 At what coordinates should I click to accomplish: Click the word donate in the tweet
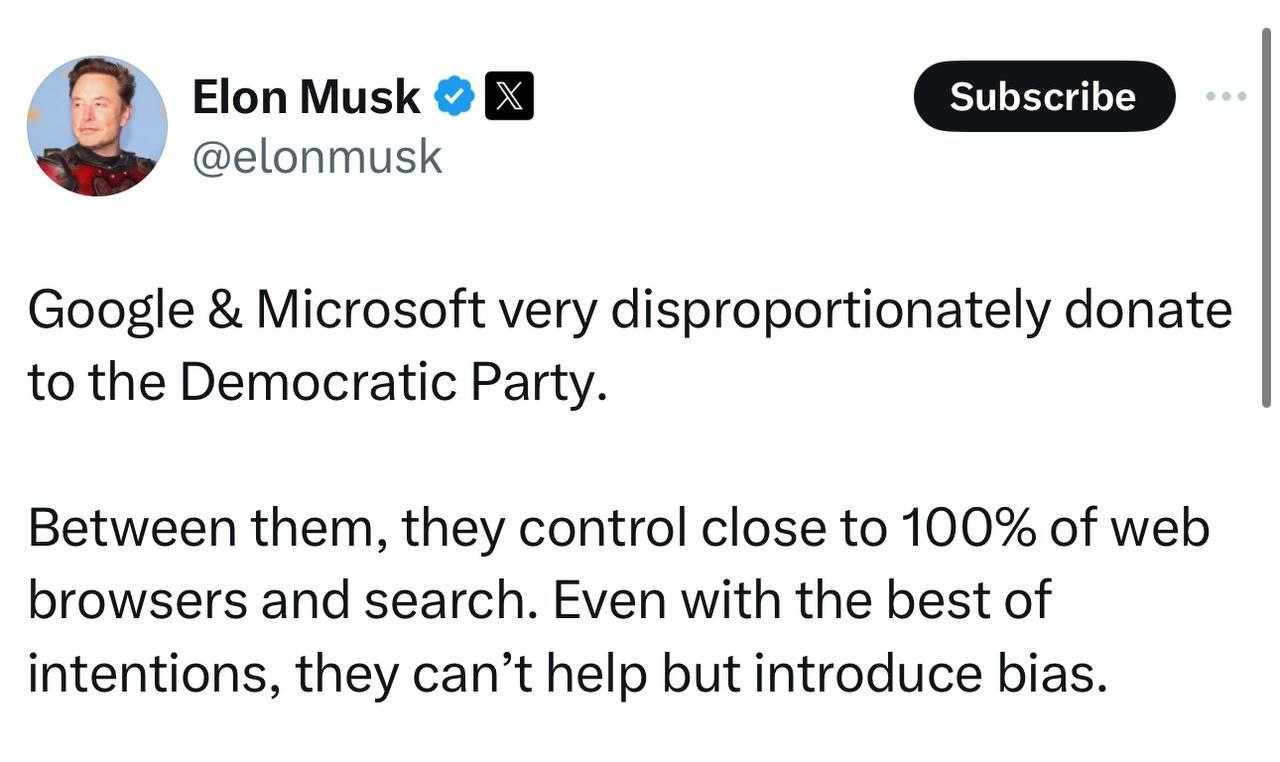(1147, 311)
